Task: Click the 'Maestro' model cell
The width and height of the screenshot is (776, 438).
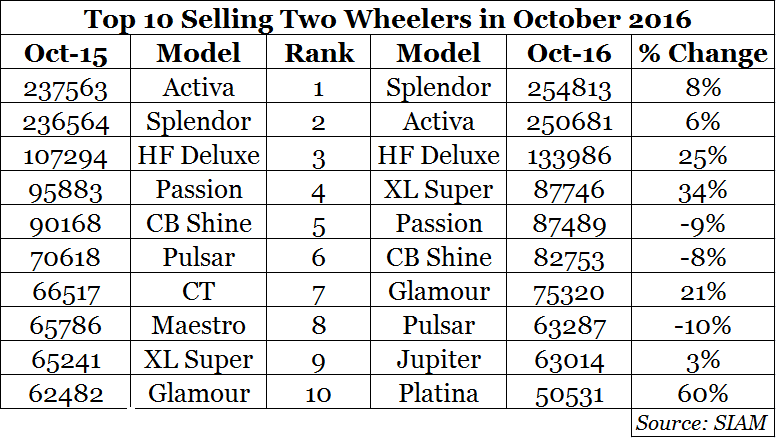Action: click(x=199, y=325)
